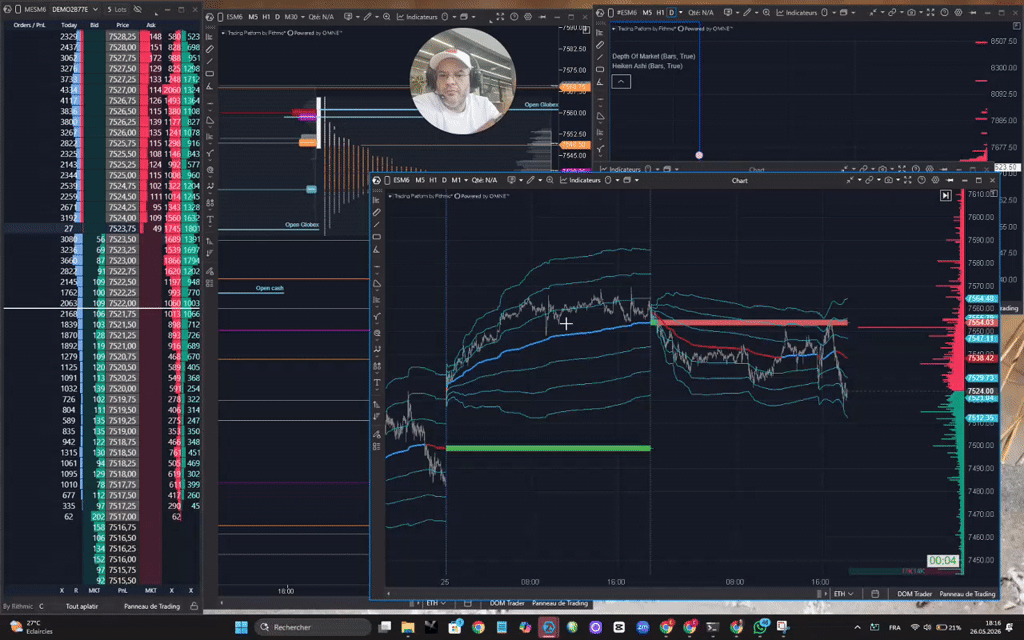Jump to latest bar icon in front chart
The width and height of the screenshot is (1024, 640).
pos(945,195)
